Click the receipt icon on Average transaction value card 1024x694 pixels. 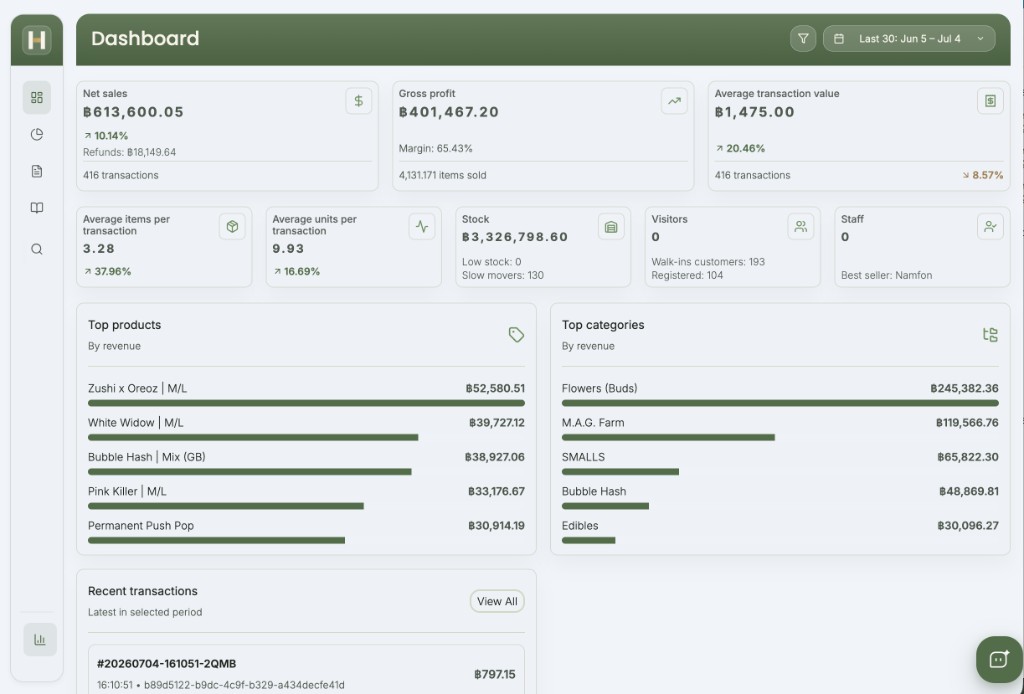990,101
